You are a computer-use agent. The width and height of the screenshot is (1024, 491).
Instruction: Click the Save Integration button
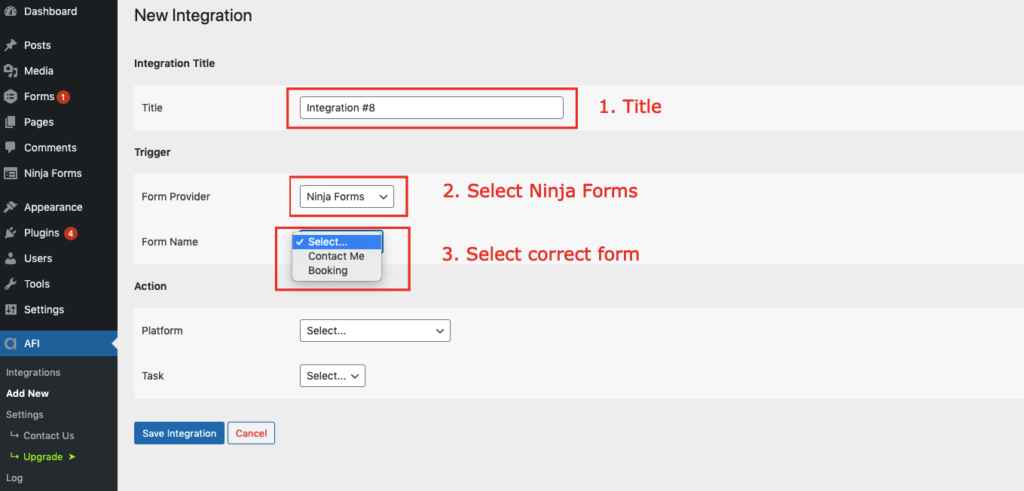[179, 433]
